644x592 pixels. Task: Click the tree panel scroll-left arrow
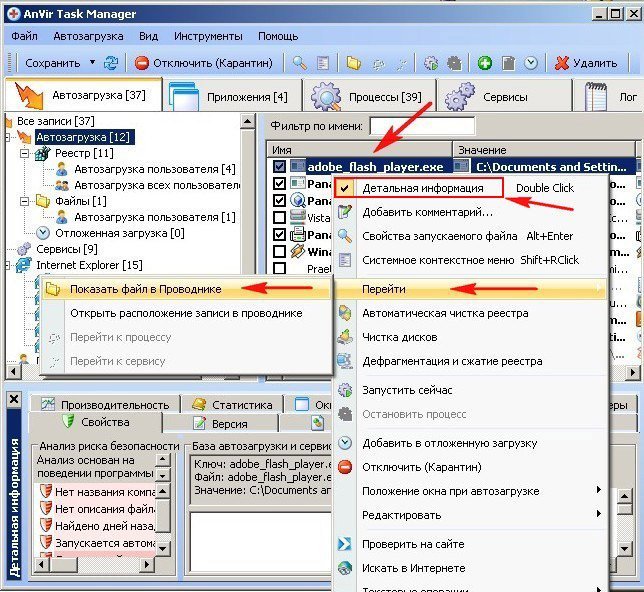click(x=14, y=371)
